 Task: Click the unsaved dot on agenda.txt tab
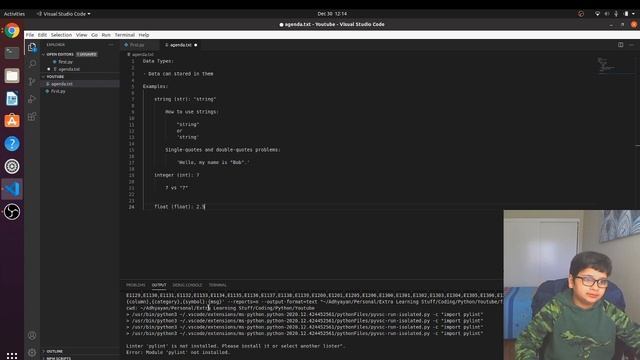(196, 45)
